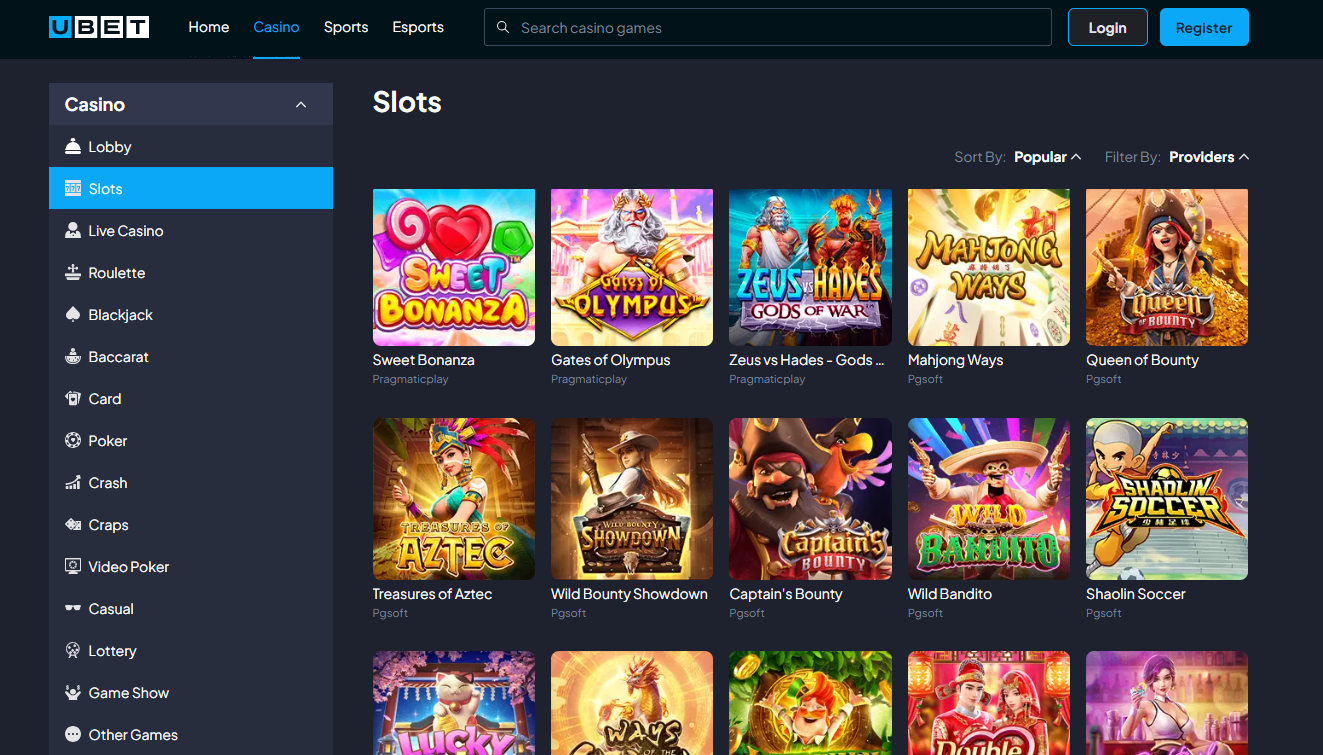Viewport: 1323px width, 755px height.
Task: Open Sweet Bonanza title link
Action: tap(424, 360)
